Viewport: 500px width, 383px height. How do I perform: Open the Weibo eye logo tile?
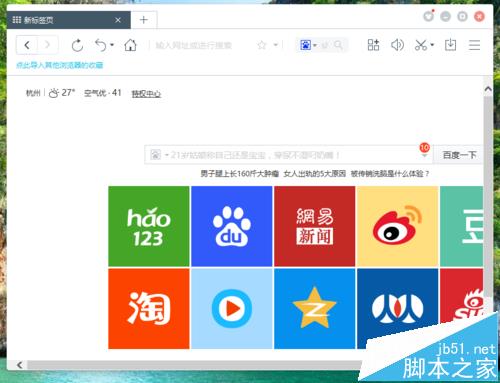[397, 226]
